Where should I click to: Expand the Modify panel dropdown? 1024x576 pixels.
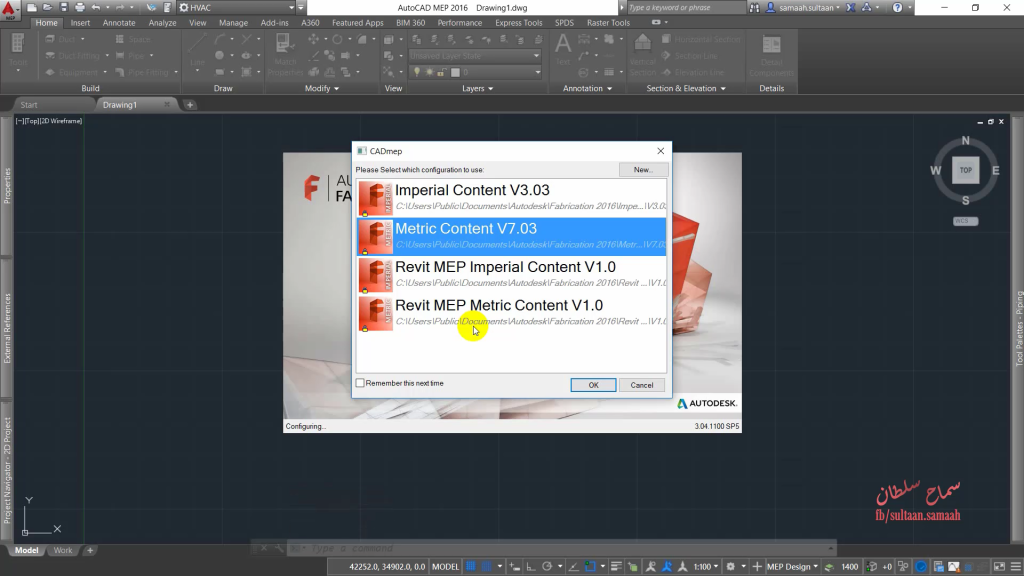point(322,88)
